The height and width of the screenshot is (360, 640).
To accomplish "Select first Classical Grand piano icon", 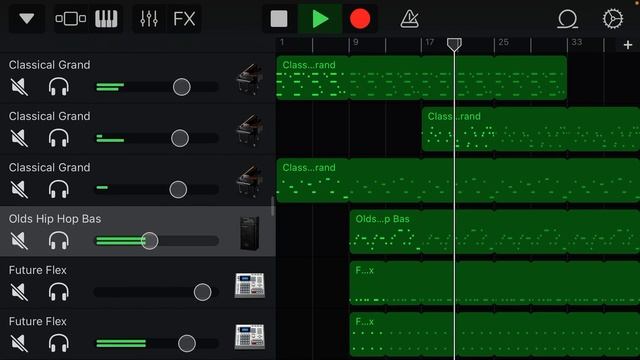I will click(250, 79).
